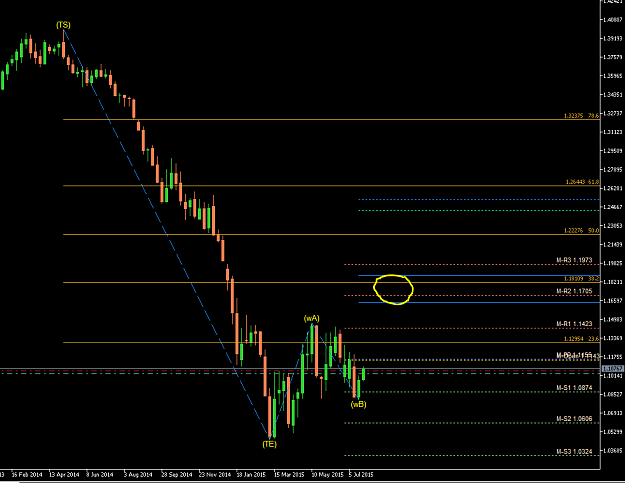The image size is (625, 483).
Task: Click the 13 Apr 2014 date label
Action: (x=64, y=475)
